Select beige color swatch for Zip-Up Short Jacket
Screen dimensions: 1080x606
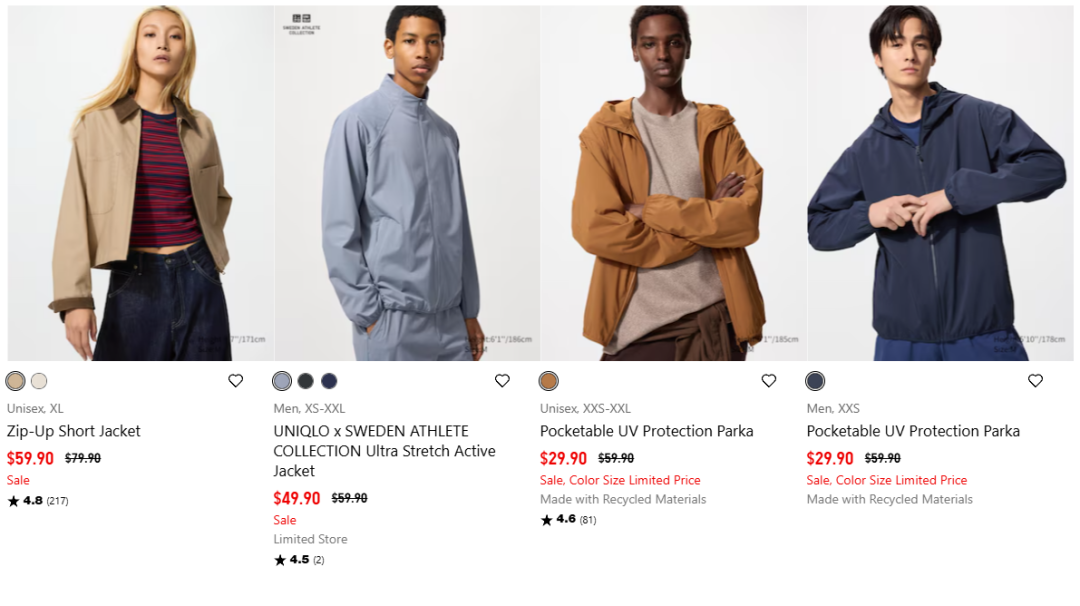[15, 381]
